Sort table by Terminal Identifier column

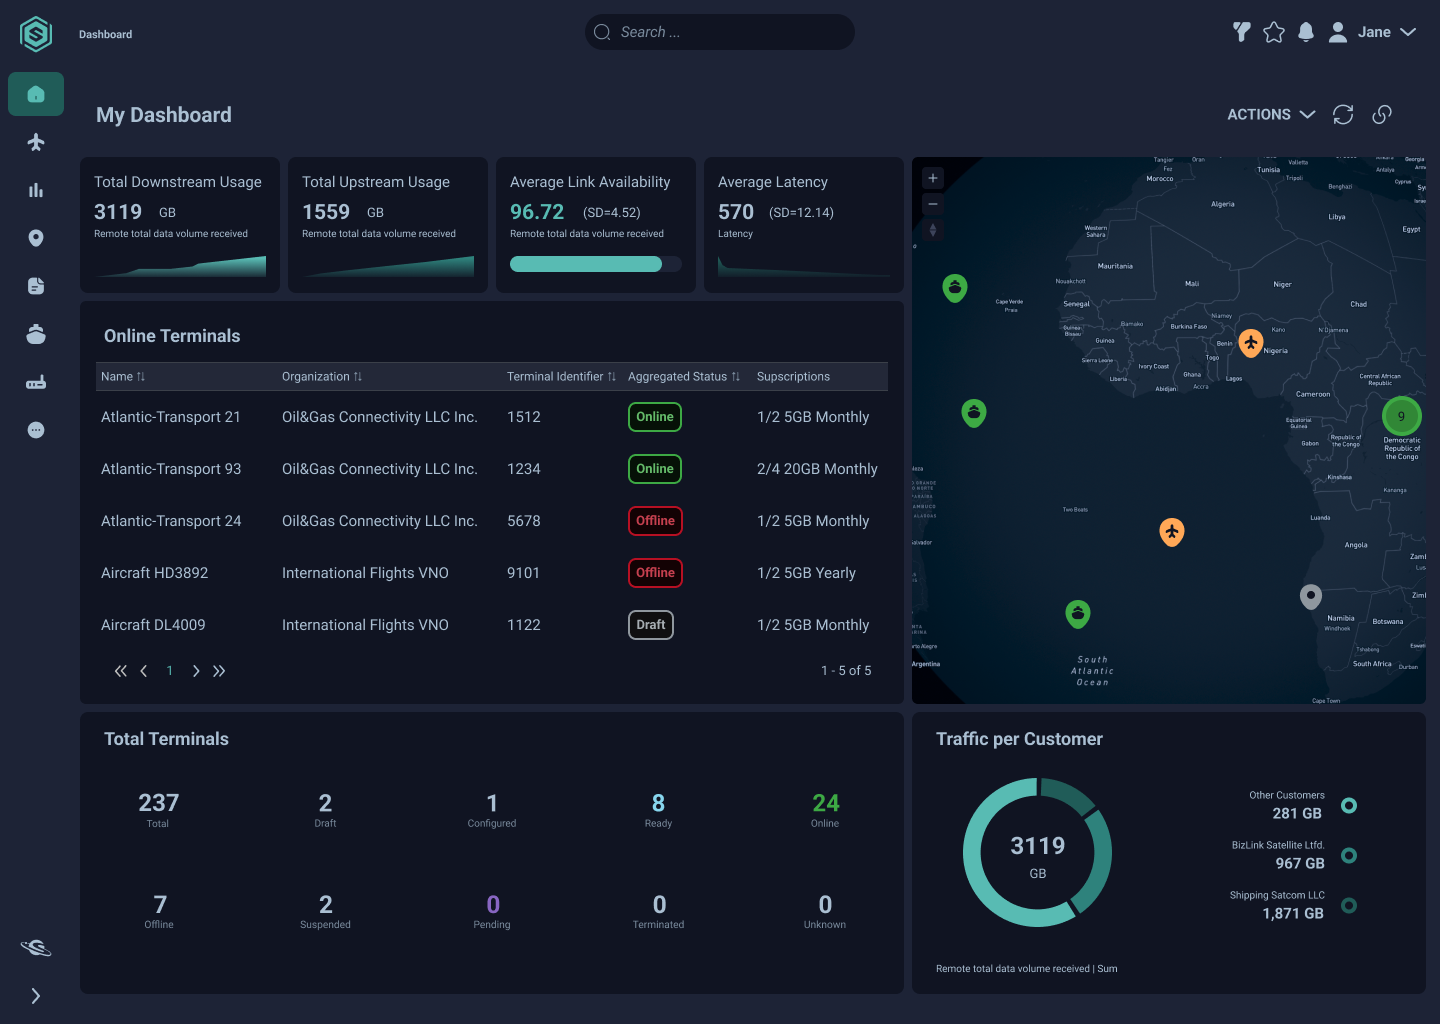pyautogui.click(x=561, y=377)
